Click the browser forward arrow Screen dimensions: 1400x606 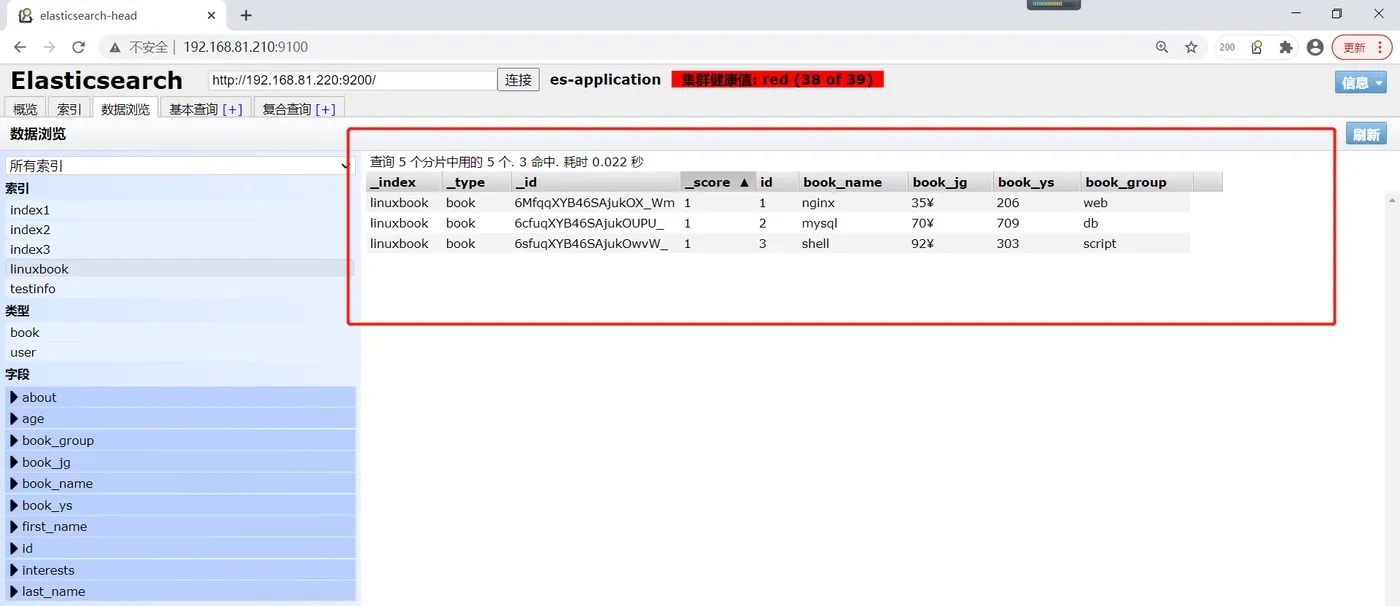pos(49,47)
